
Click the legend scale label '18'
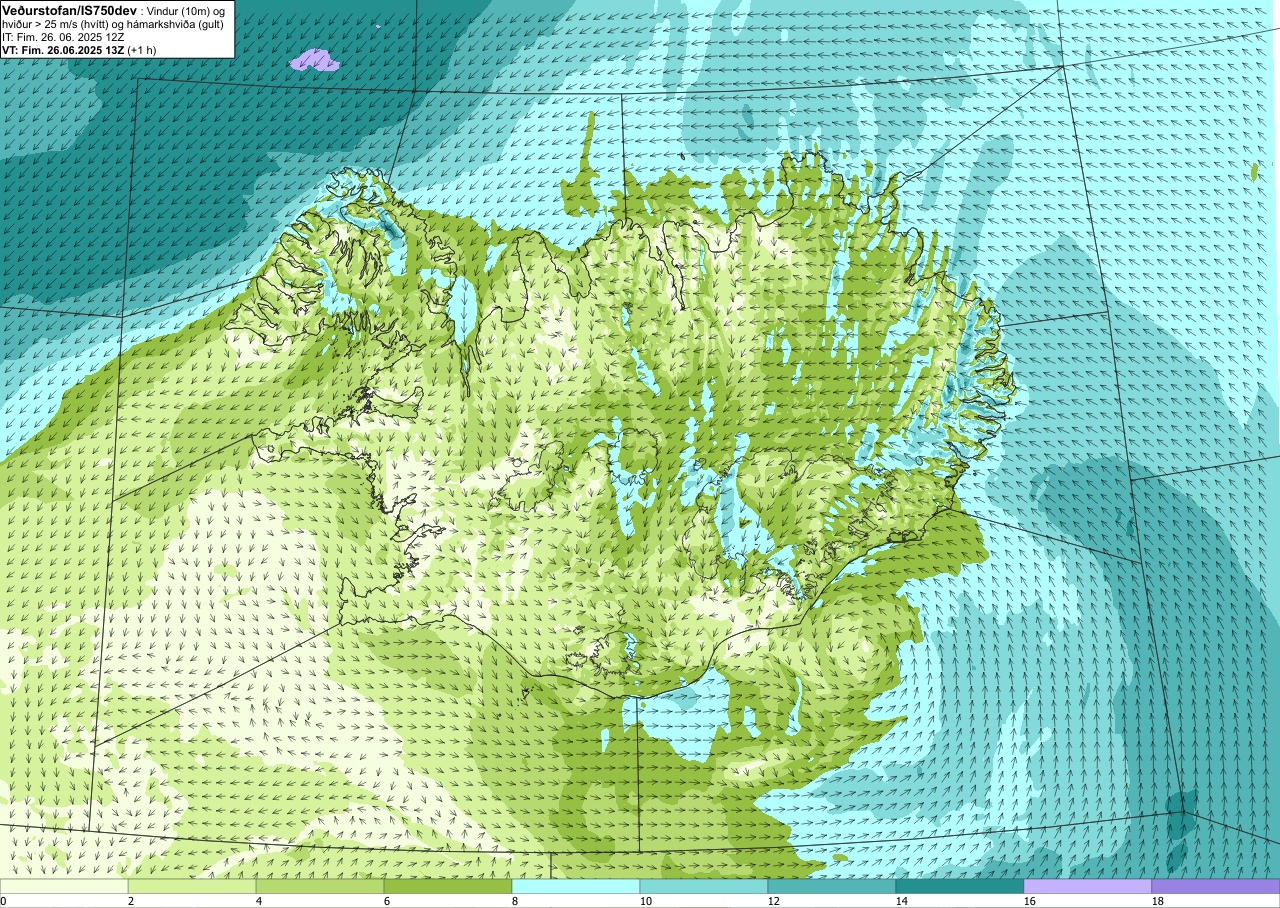[1158, 901]
